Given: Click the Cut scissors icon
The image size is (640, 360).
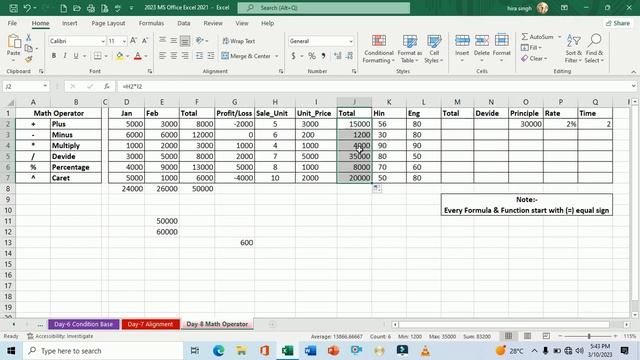Looking at the screenshot, I should pyautogui.click(x=29, y=38).
